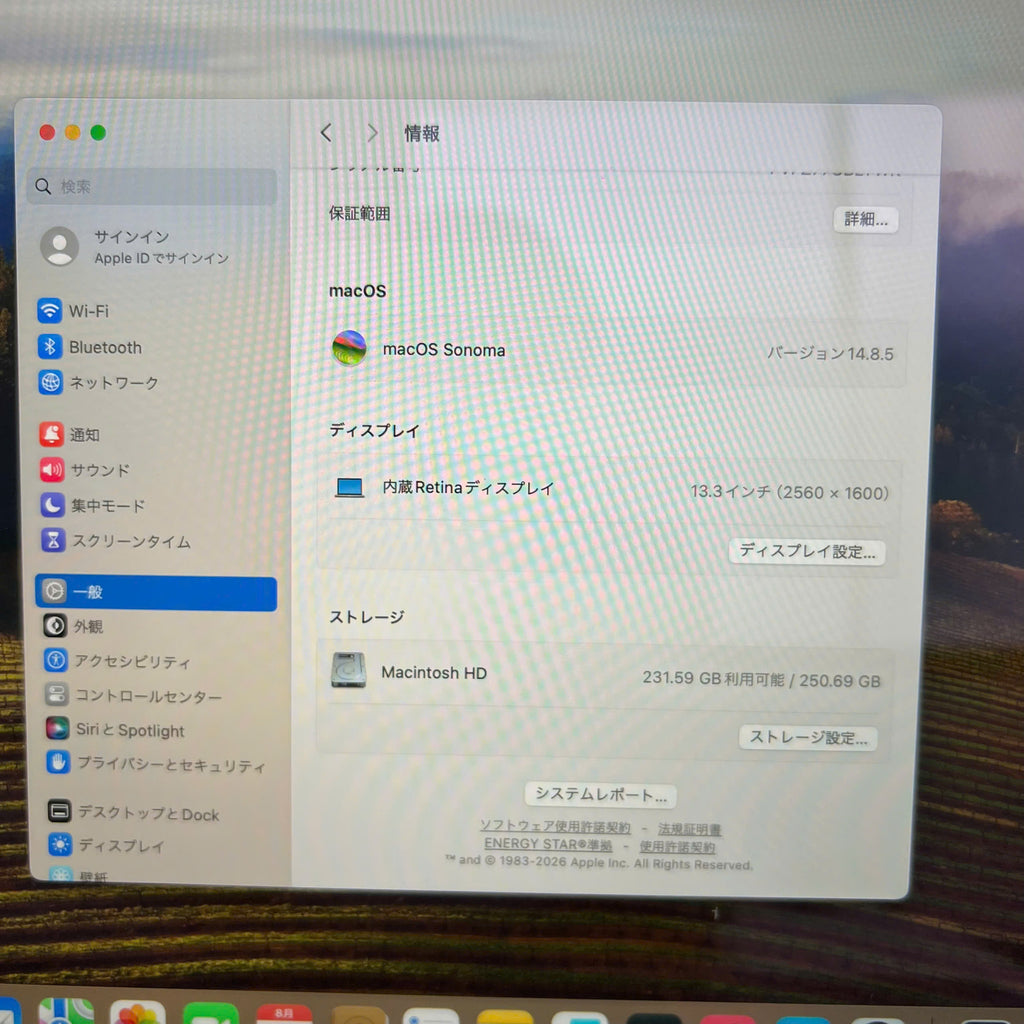Open ストレージ設定... button
This screenshot has width=1024, height=1024.
click(808, 738)
